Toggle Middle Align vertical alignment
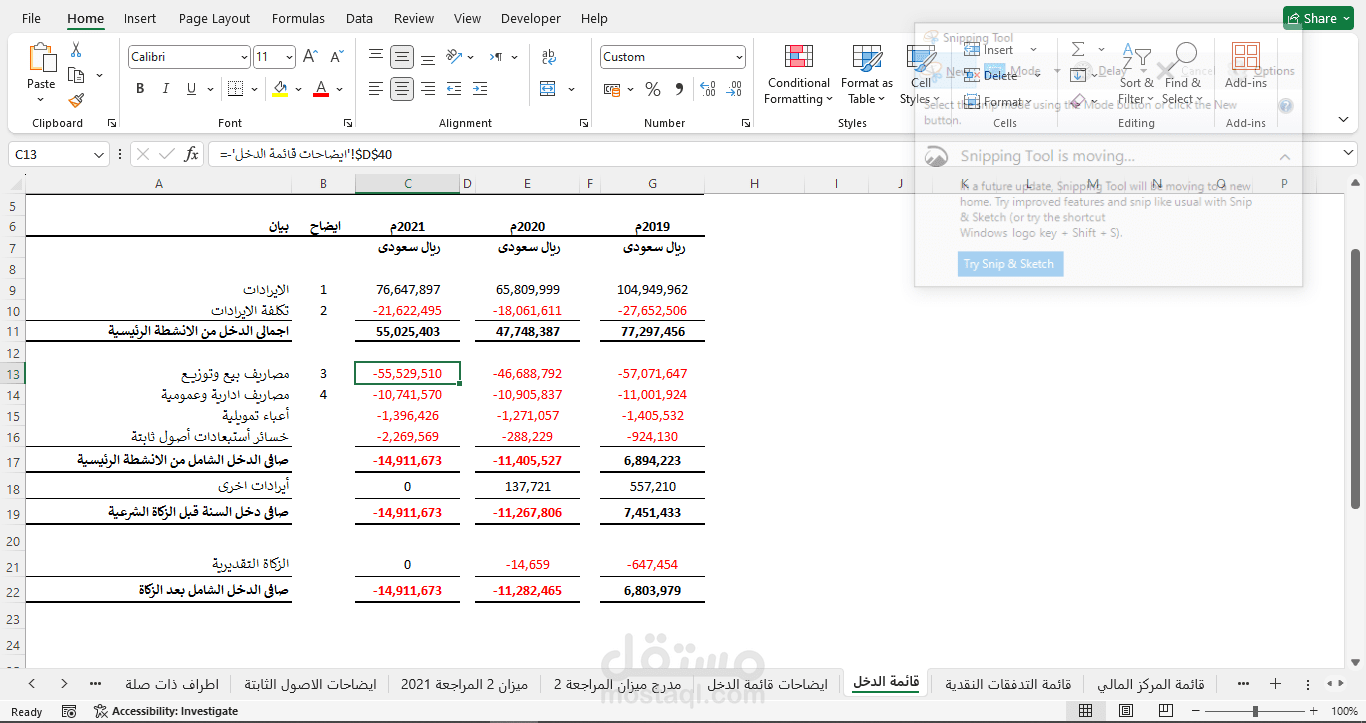The height and width of the screenshot is (723, 1366). [402, 57]
